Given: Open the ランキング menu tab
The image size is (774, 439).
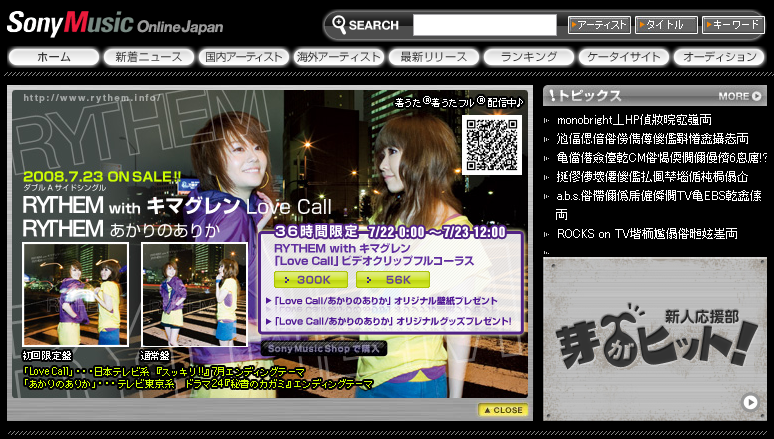Looking at the screenshot, I should pyautogui.click(x=529, y=57).
